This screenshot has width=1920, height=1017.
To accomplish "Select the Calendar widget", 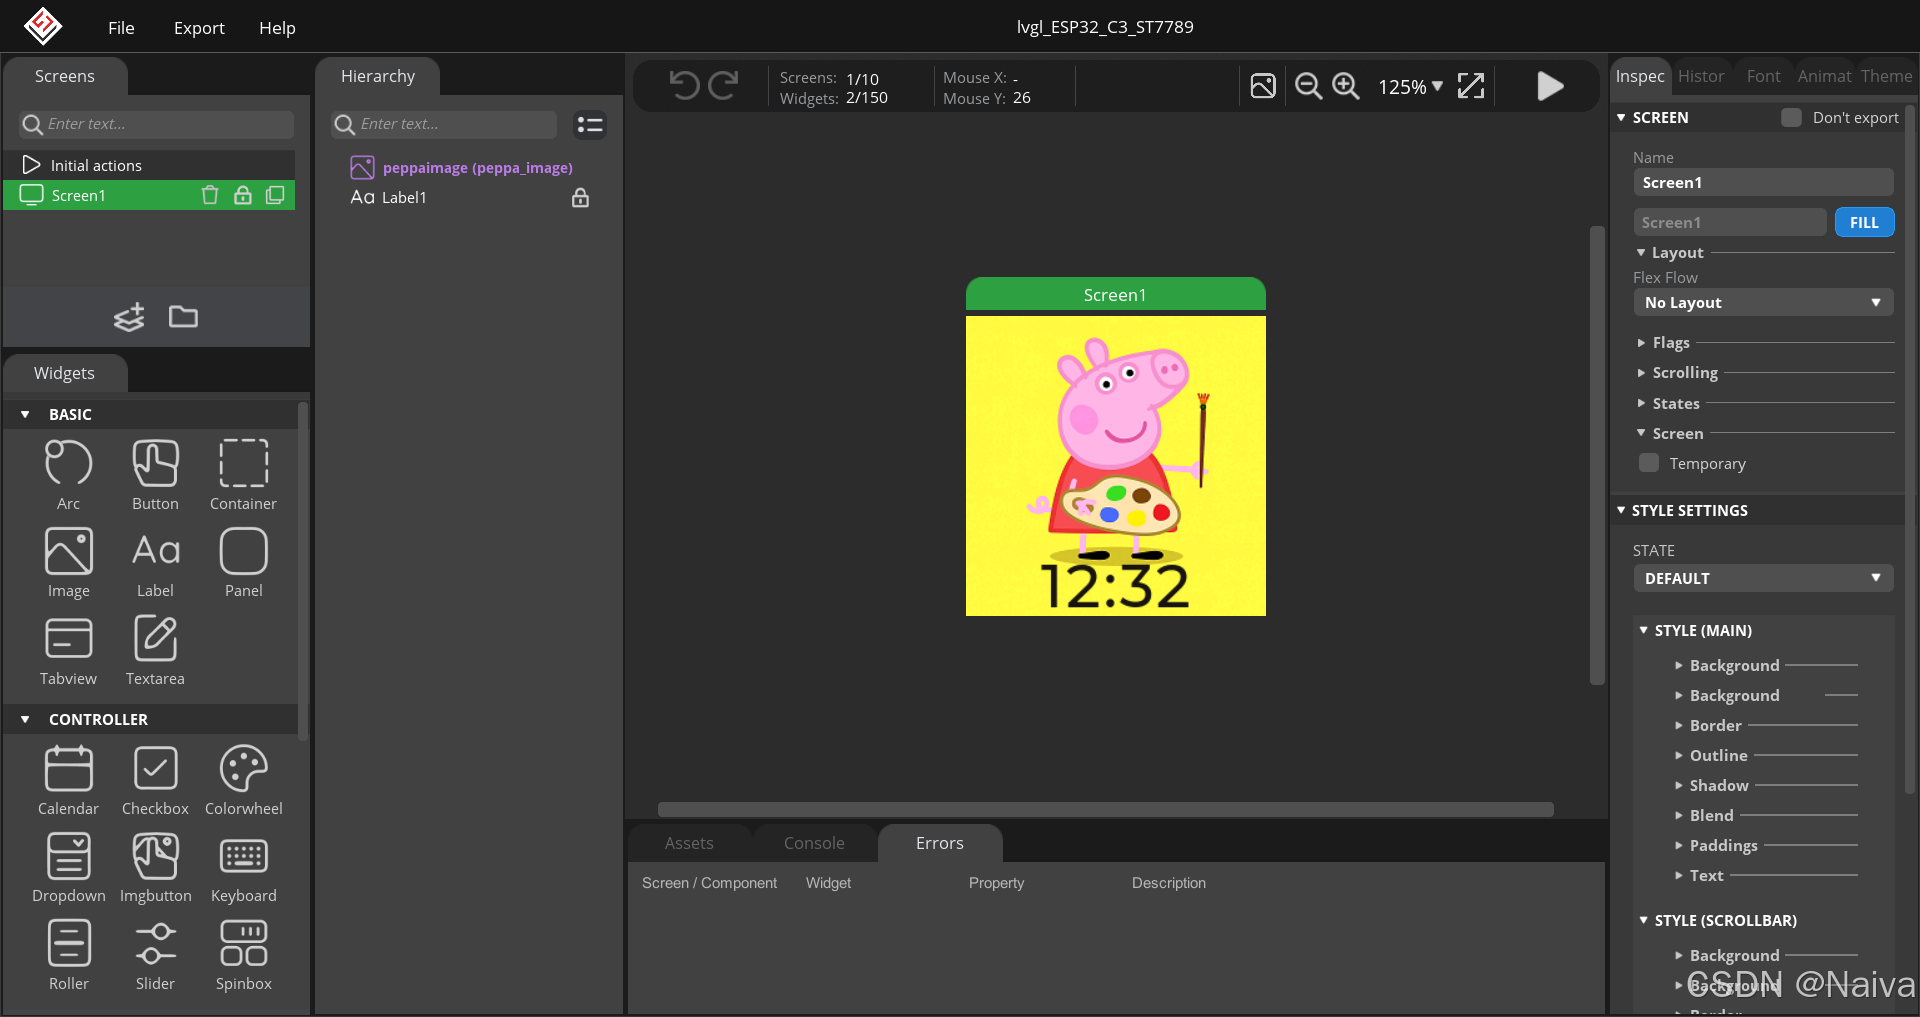I will pyautogui.click(x=68, y=780).
